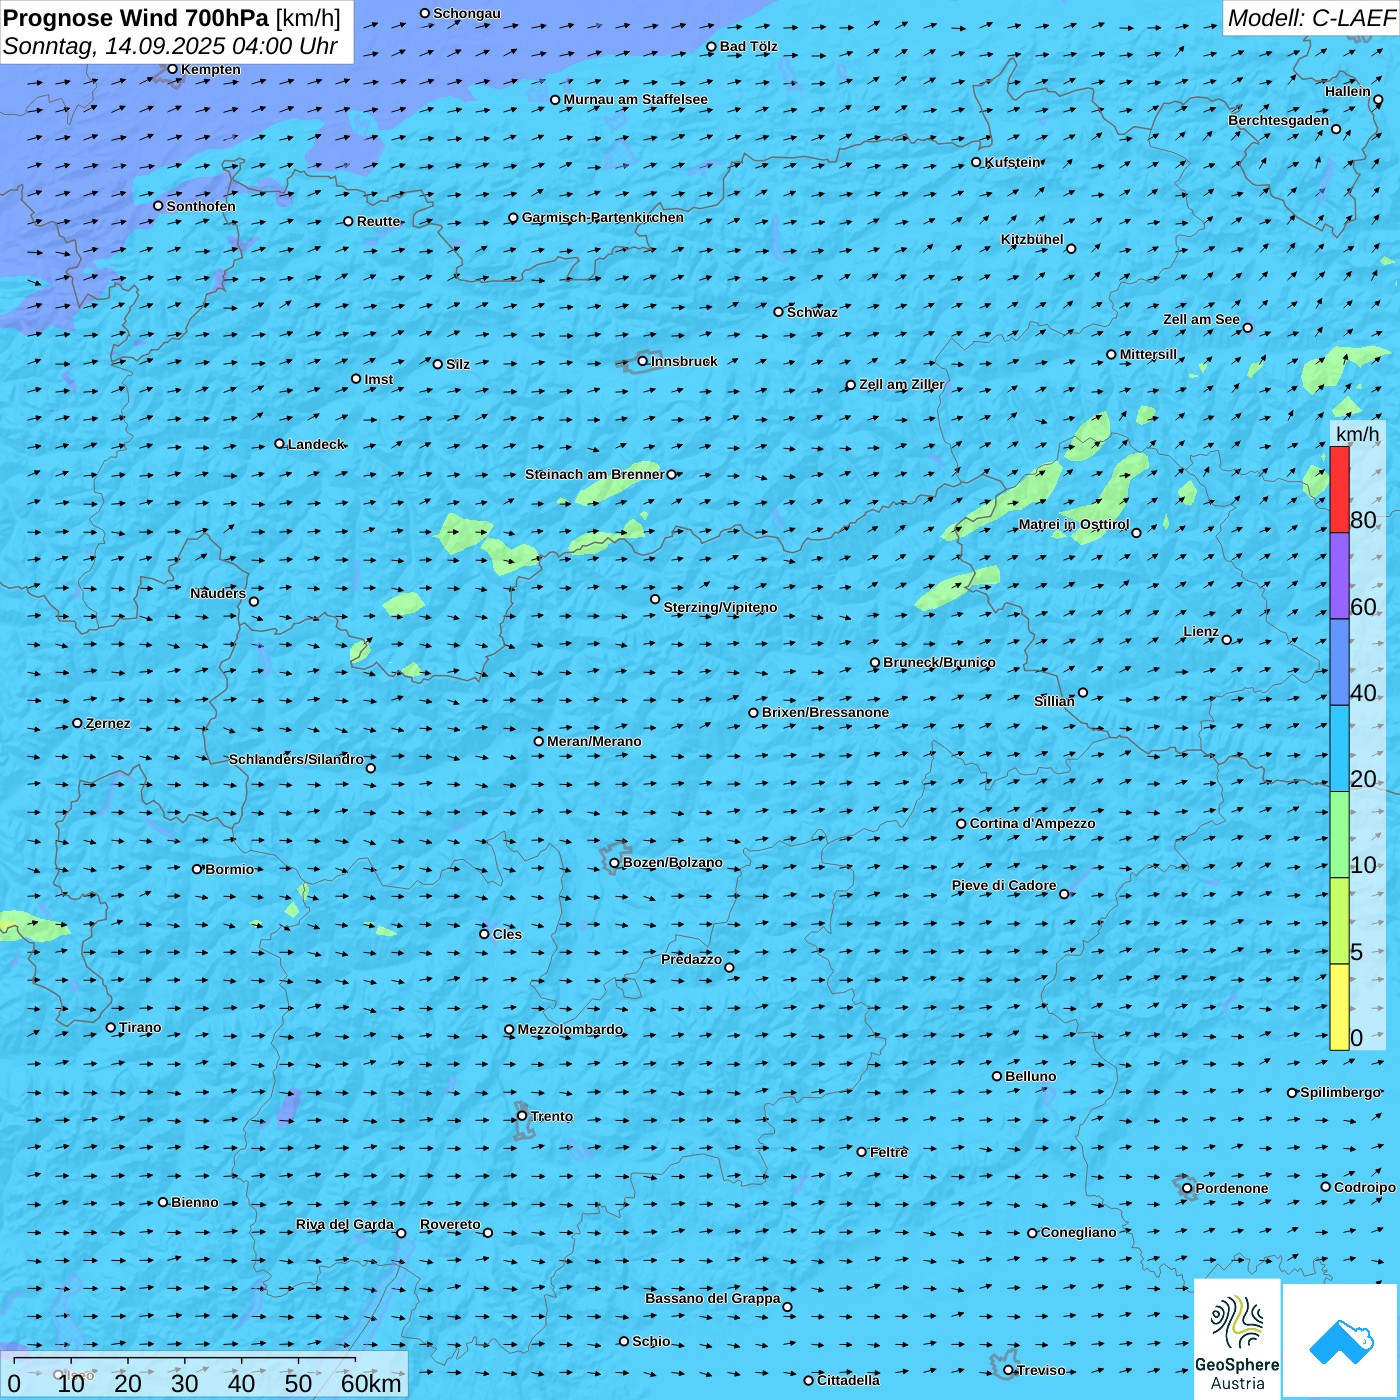Click the 'Kitzbühel' map label
The height and width of the screenshot is (1400, 1400).
click(x=1032, y=239)
